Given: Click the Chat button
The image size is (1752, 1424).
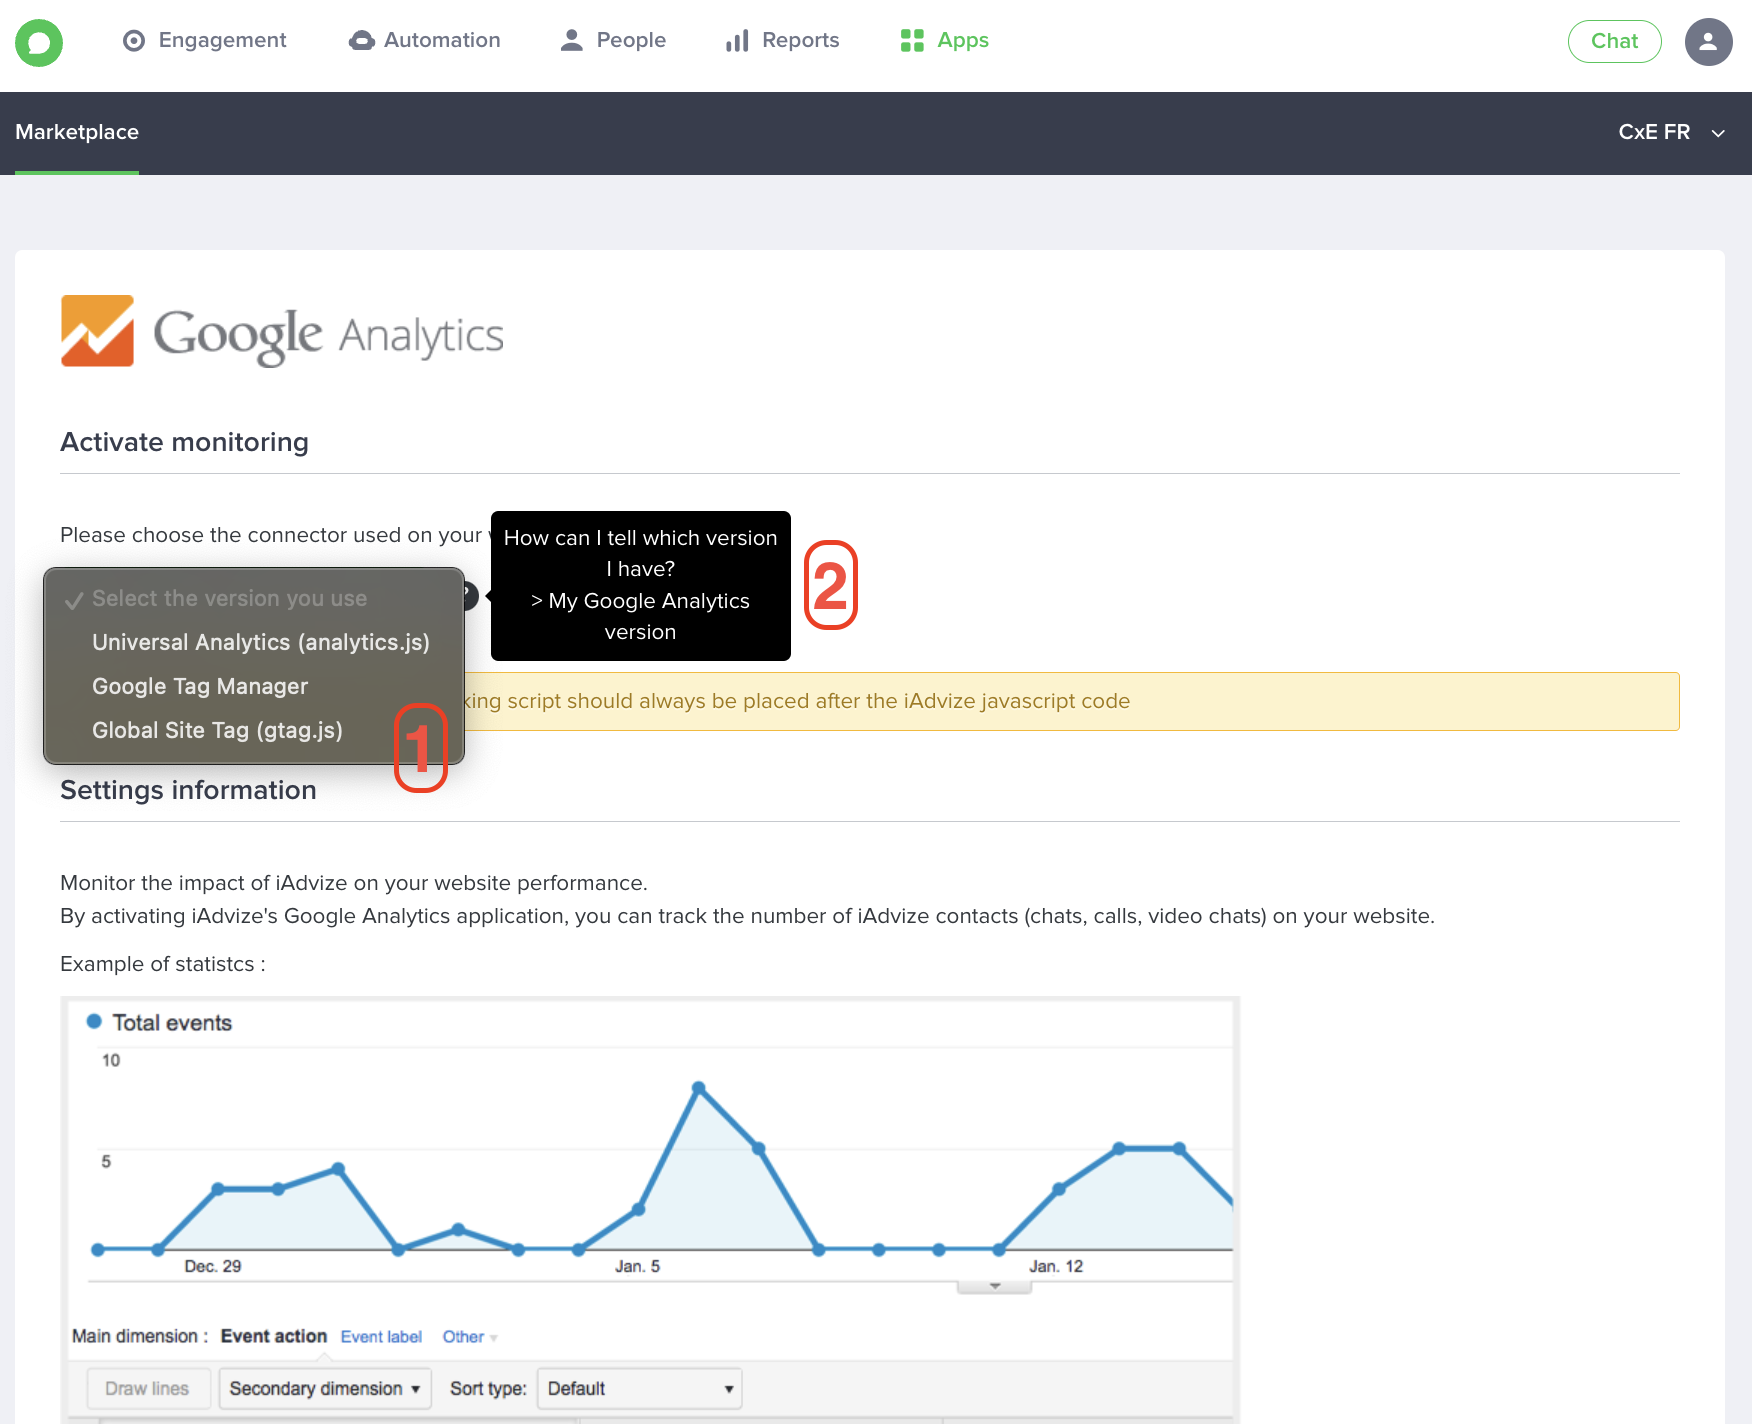Looking at the screenshot, I should click(1614, 41).
